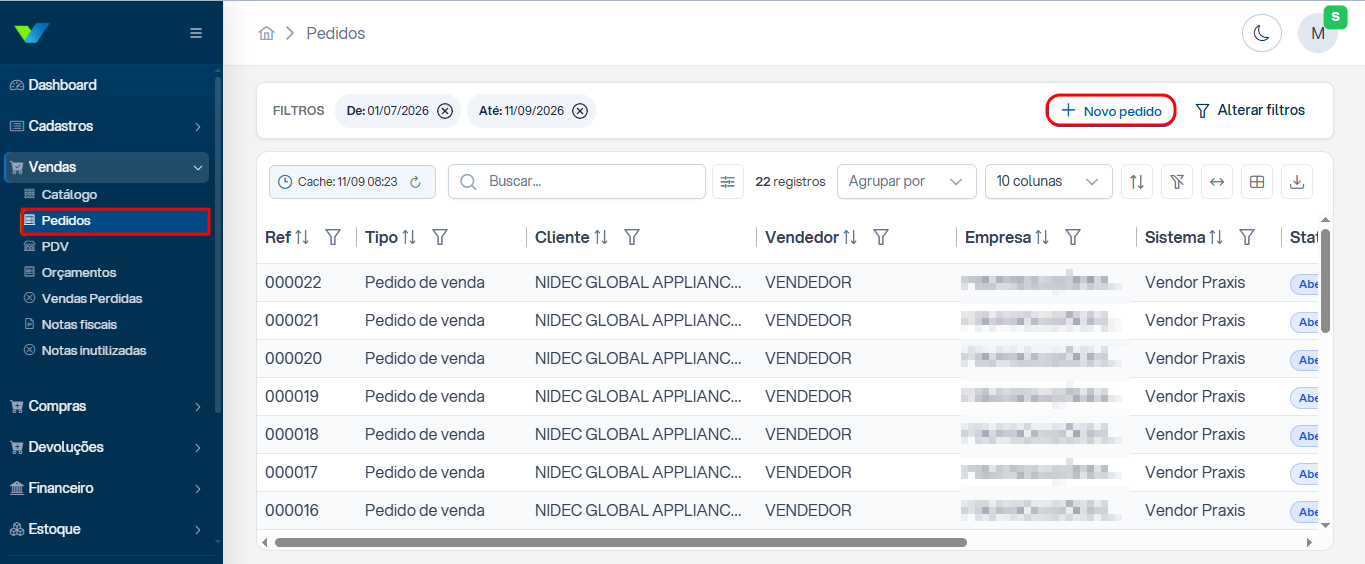The height and width of the screenshot is (564, 1365).
Task: Focus the Buscar search field
Action: click(x=577, y=182)
